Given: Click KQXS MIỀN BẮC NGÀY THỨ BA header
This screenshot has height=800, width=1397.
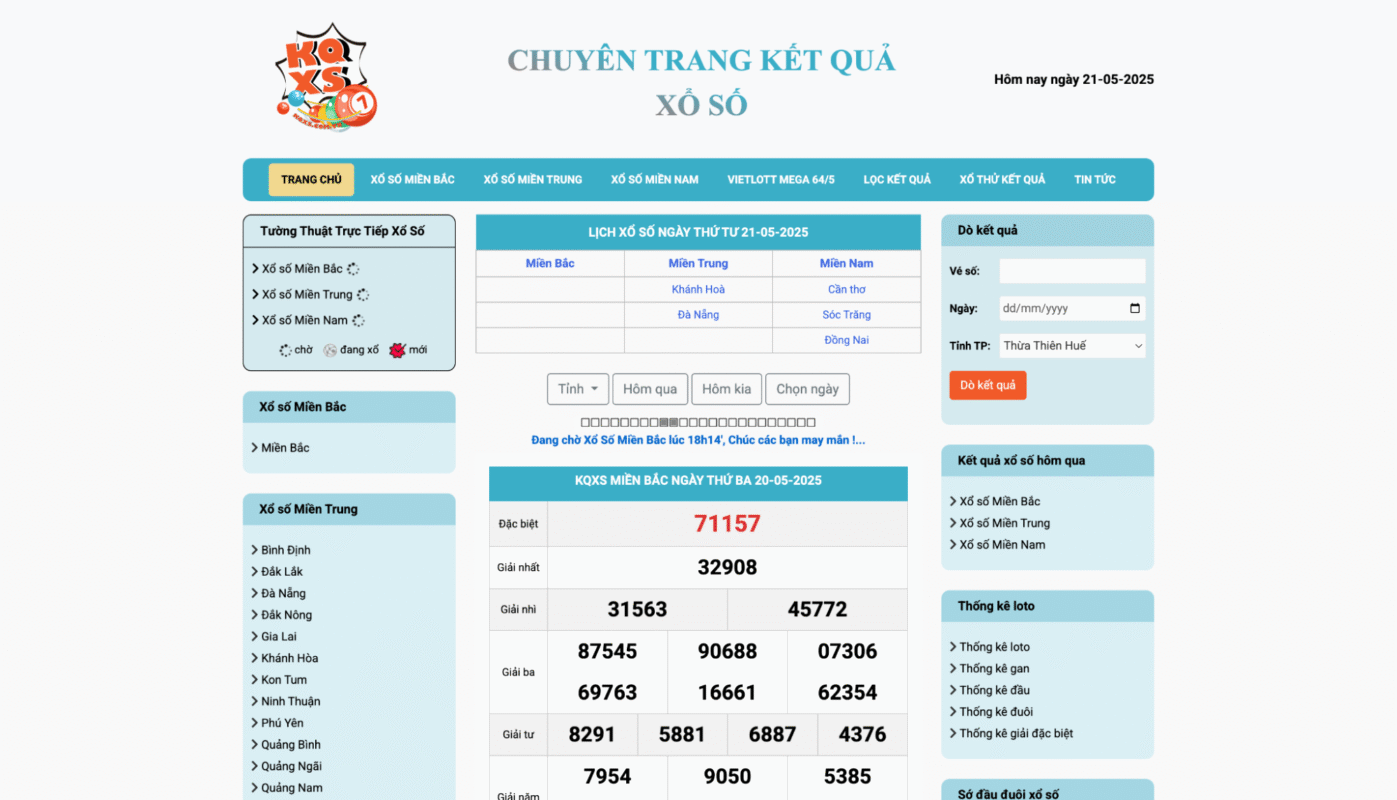Looking at the screenshot, I should (698, 481).
